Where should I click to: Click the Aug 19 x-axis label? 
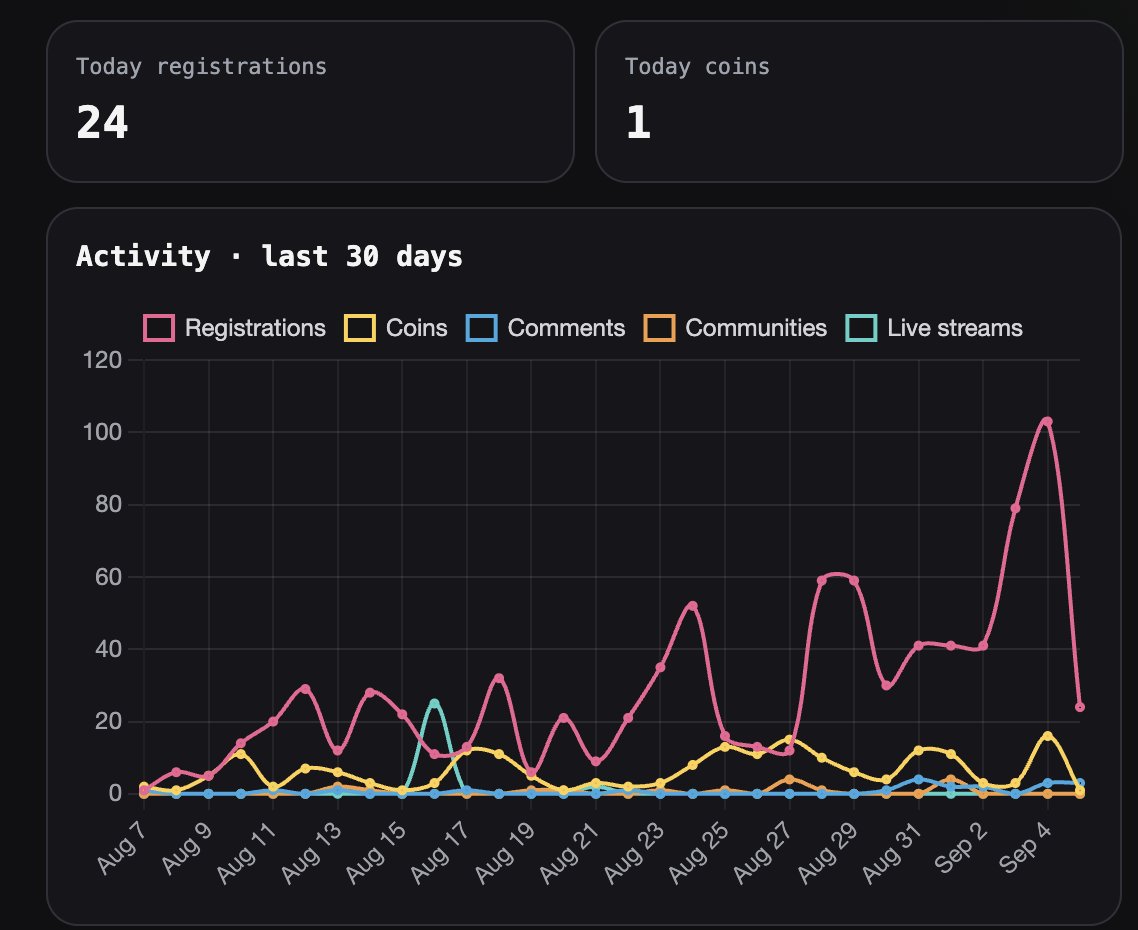(x=504, y=852)
